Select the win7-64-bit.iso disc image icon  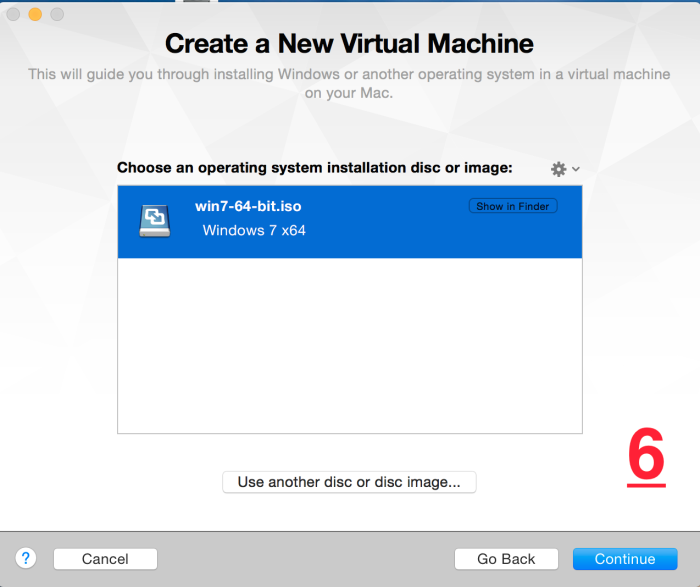[x=154, y=221]
